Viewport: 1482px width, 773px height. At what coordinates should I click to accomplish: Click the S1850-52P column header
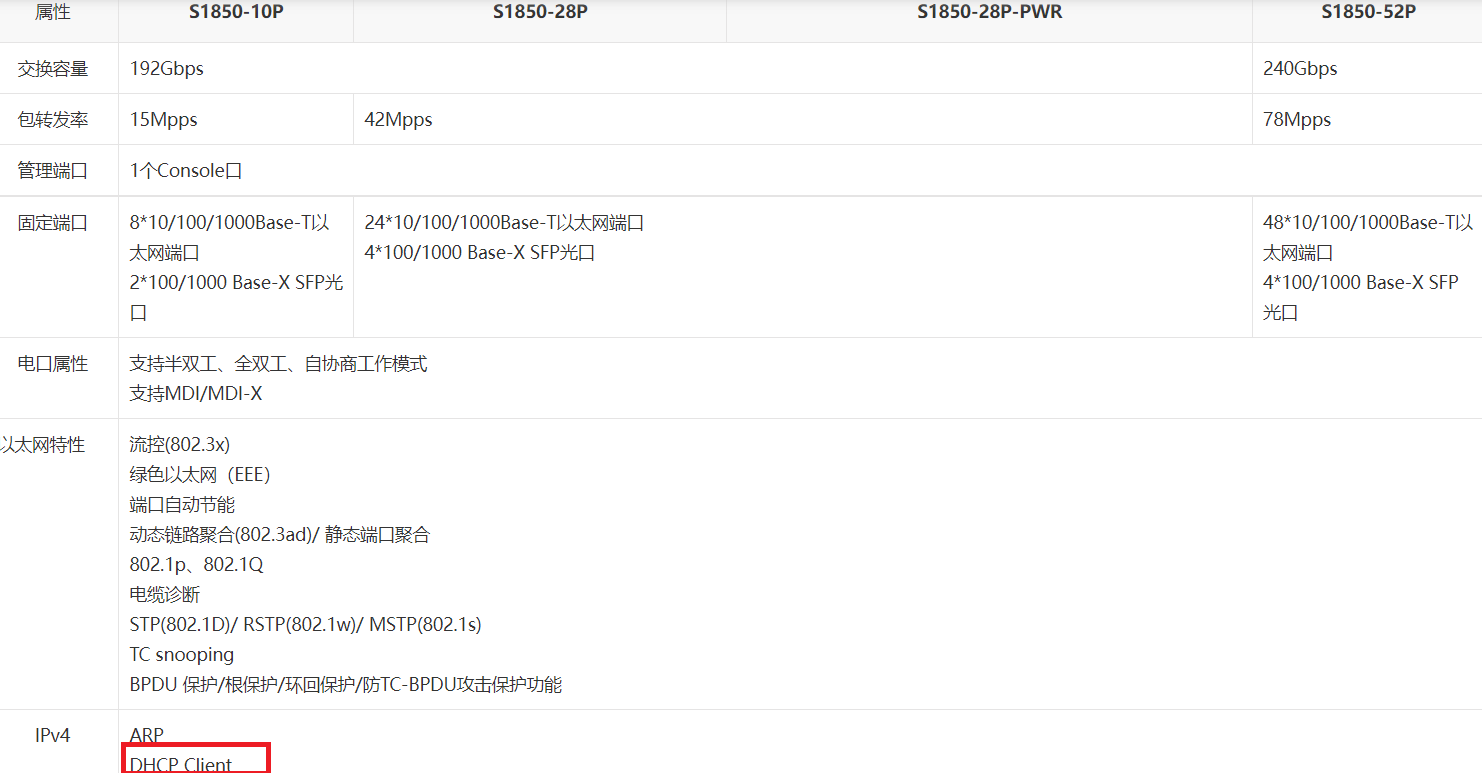click(1368, 13)
